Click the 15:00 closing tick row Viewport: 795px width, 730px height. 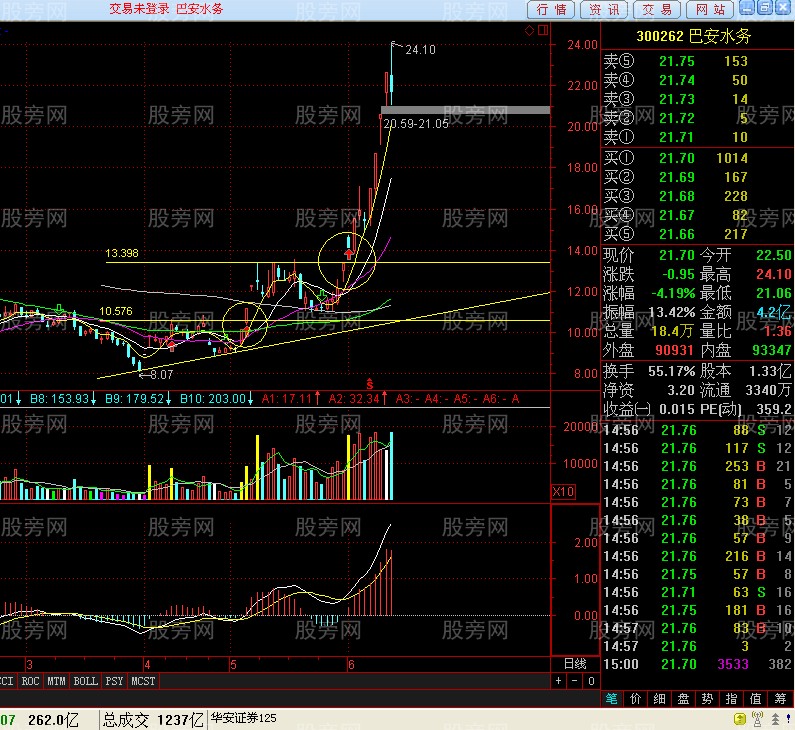[x=697, y=664]
